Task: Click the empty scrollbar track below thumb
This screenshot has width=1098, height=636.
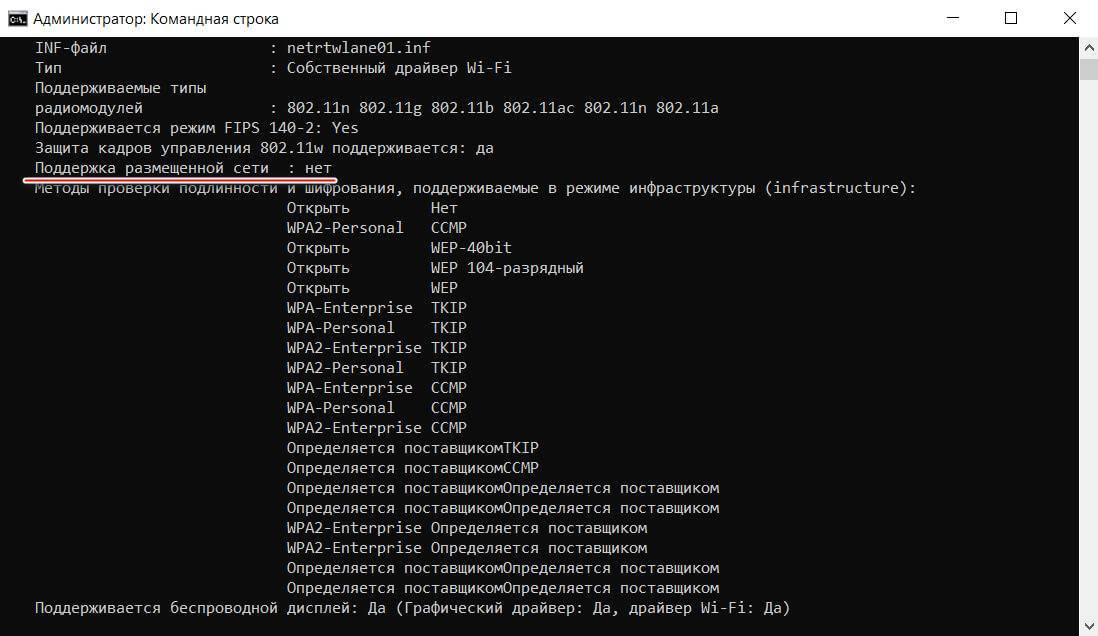Action: pos(1088,350)
